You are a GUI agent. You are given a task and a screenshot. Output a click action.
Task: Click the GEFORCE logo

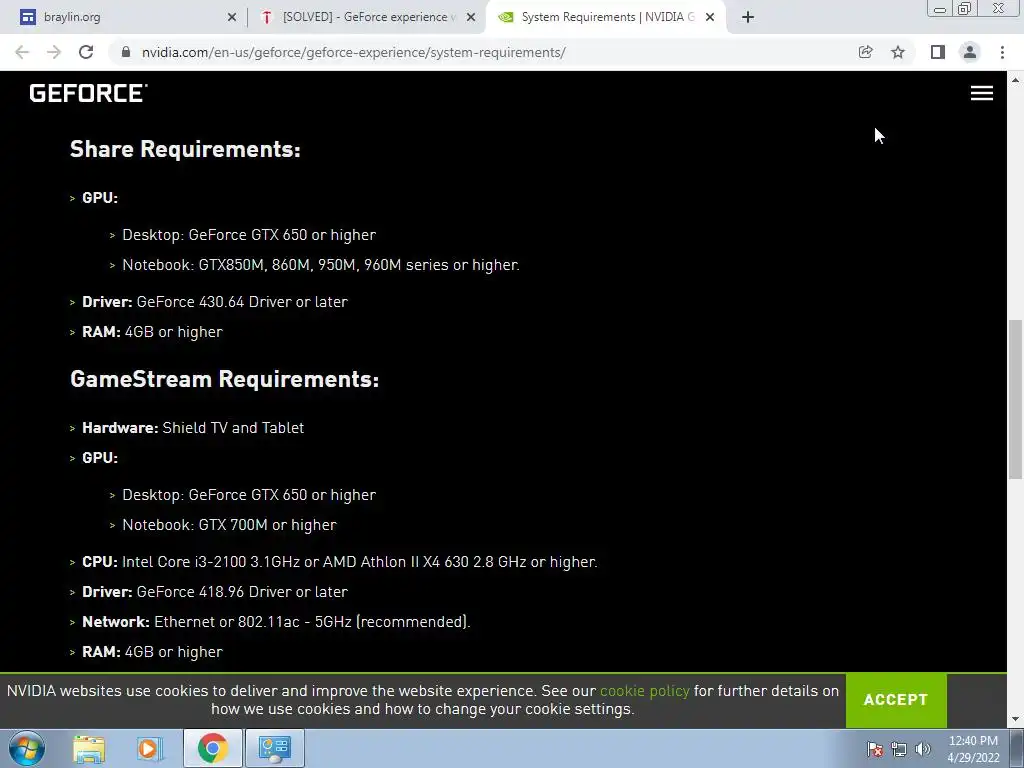tap(88, 93)
